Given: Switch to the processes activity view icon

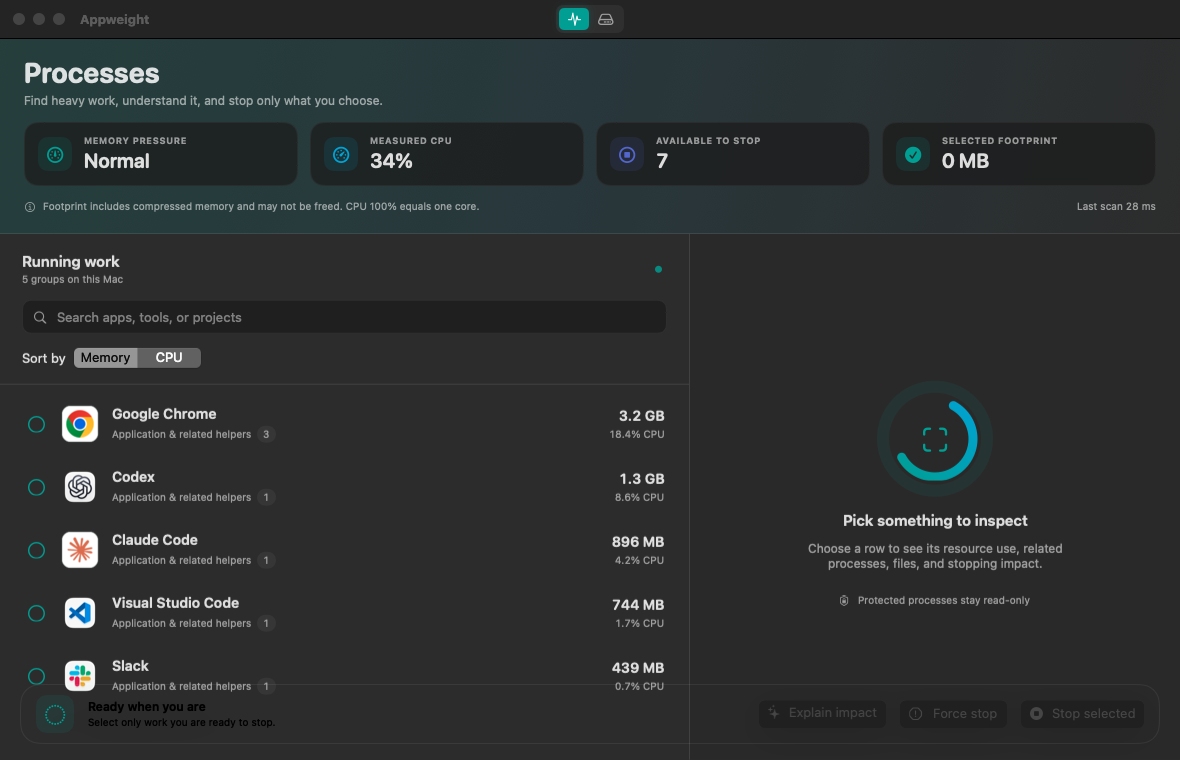Looking at the screenshot, I should pos(574,20).
